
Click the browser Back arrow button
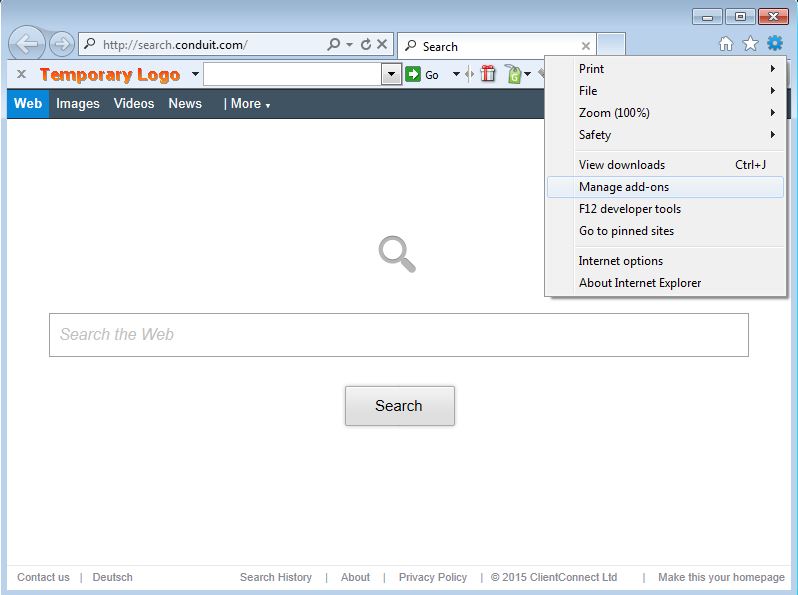(x=27, y=44)
